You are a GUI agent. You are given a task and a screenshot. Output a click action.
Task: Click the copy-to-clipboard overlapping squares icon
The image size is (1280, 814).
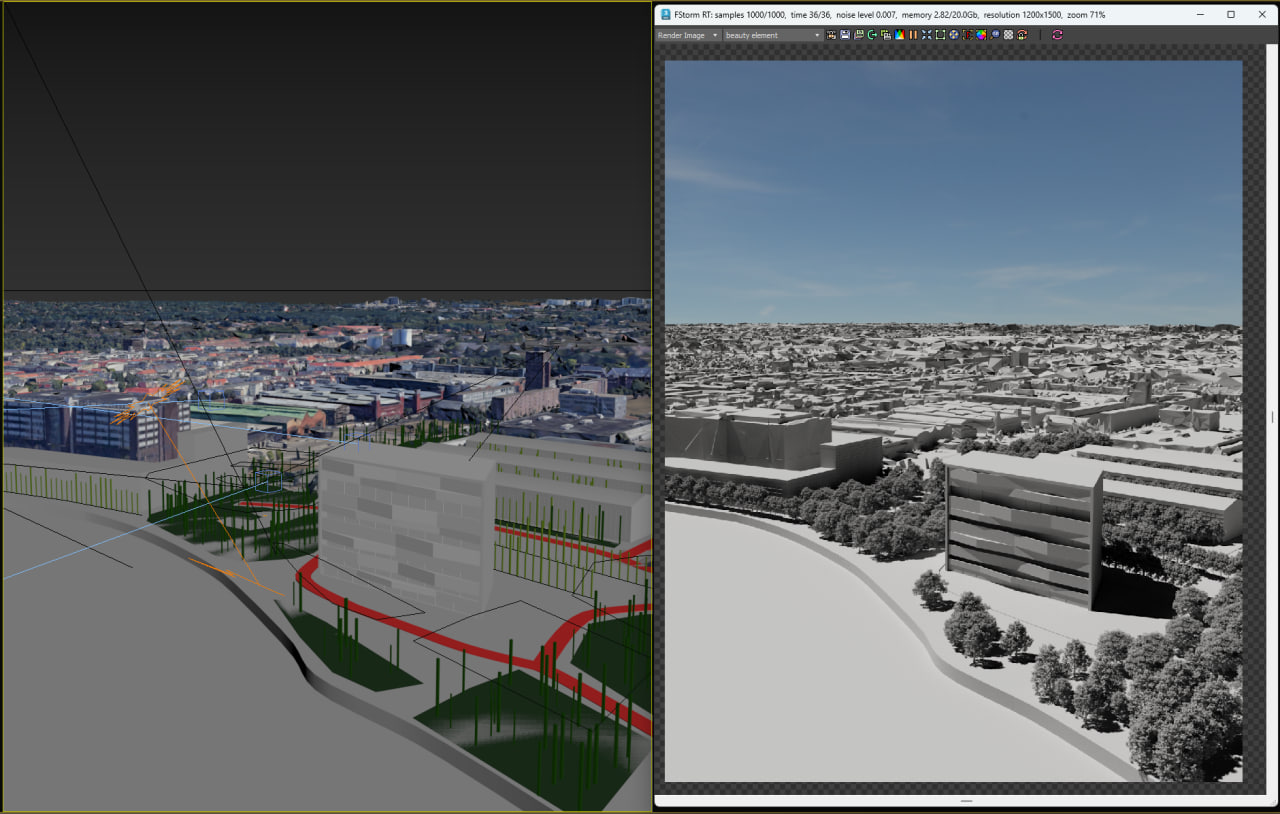(x=886, y=35)
